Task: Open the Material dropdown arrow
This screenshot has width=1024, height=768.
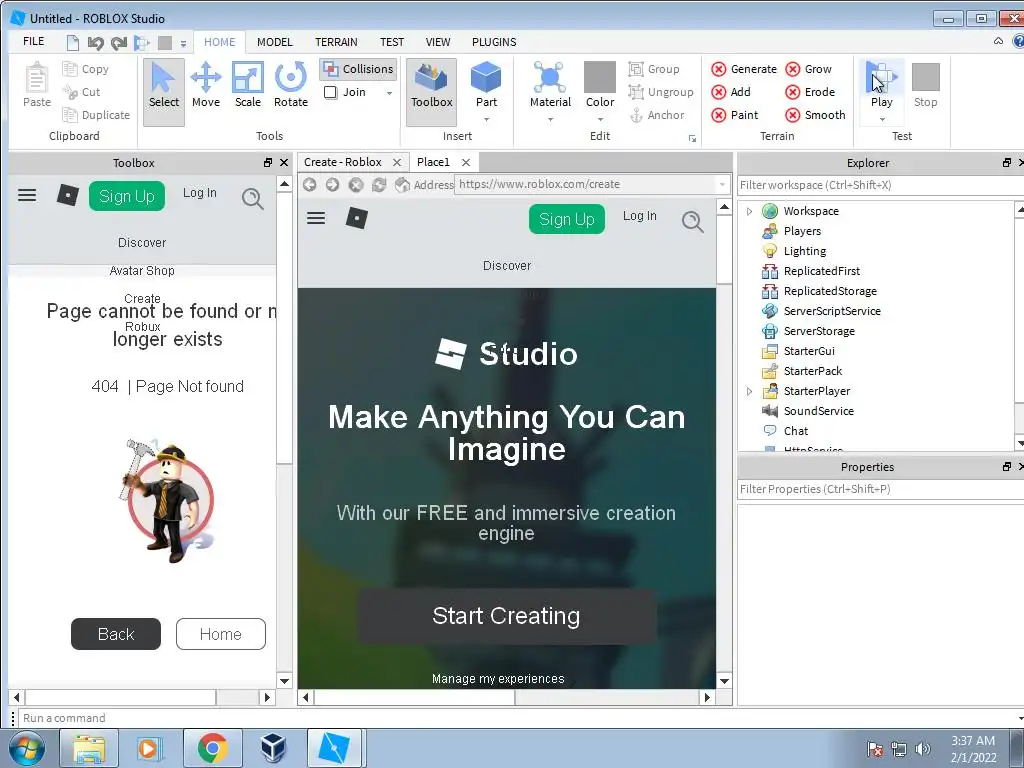Action: [x=550, y=120]
